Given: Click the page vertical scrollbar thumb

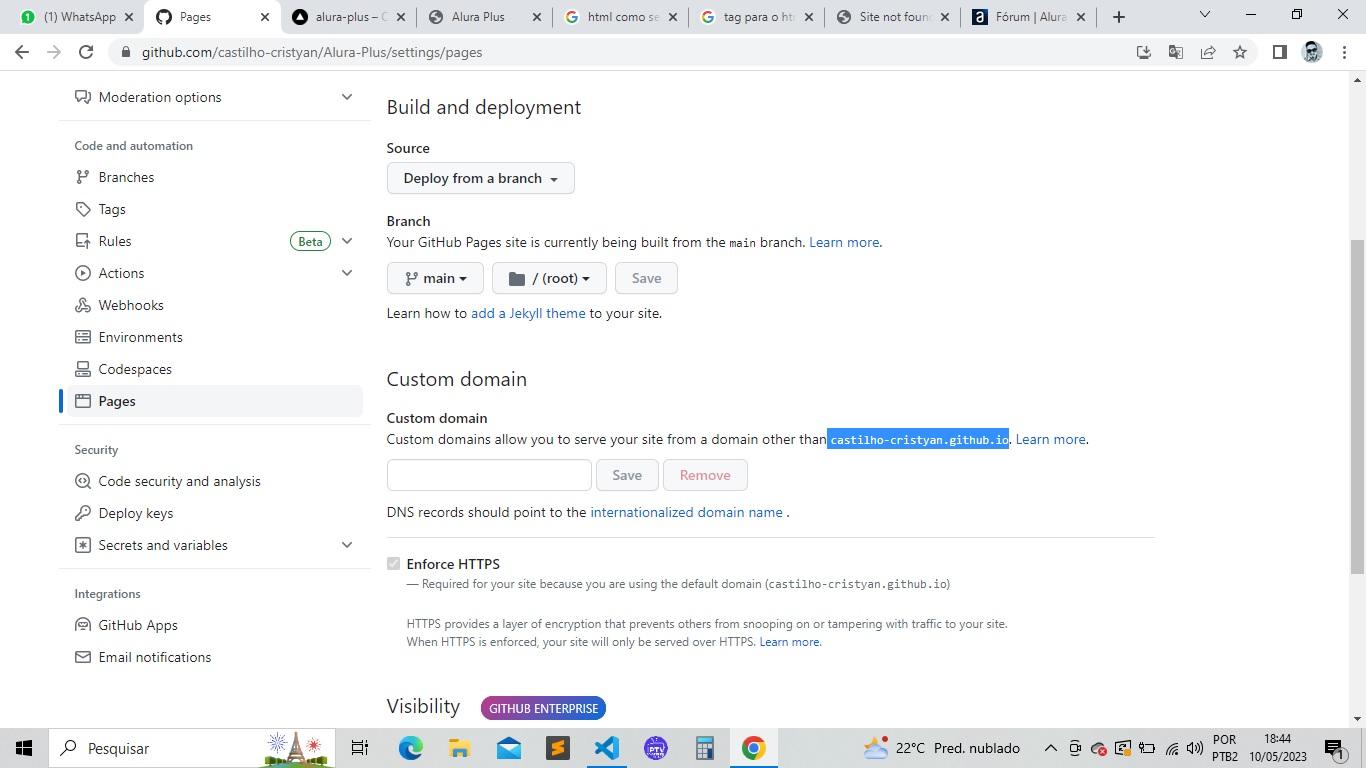Looking at the screenshot, I should click(1358, 406).
